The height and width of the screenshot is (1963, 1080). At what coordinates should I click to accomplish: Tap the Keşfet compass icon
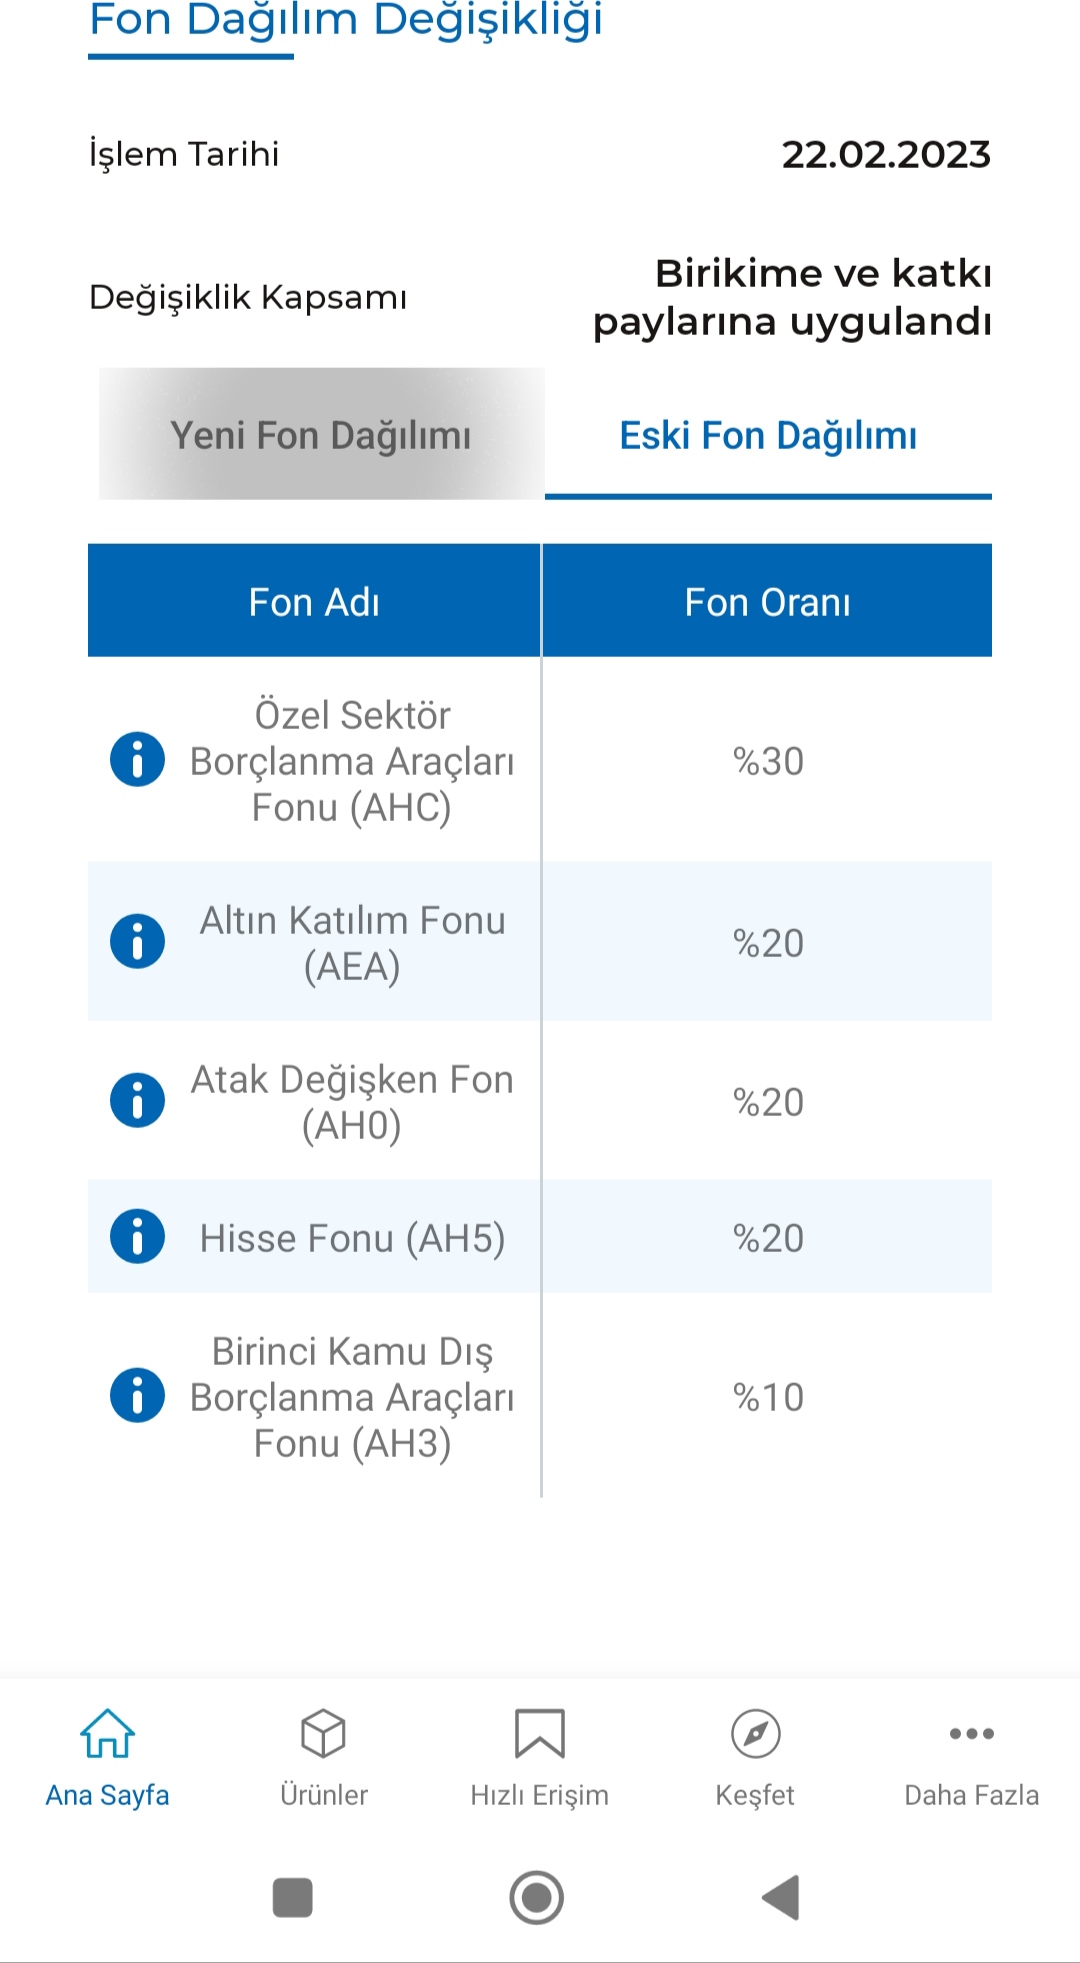[756, 1733]
